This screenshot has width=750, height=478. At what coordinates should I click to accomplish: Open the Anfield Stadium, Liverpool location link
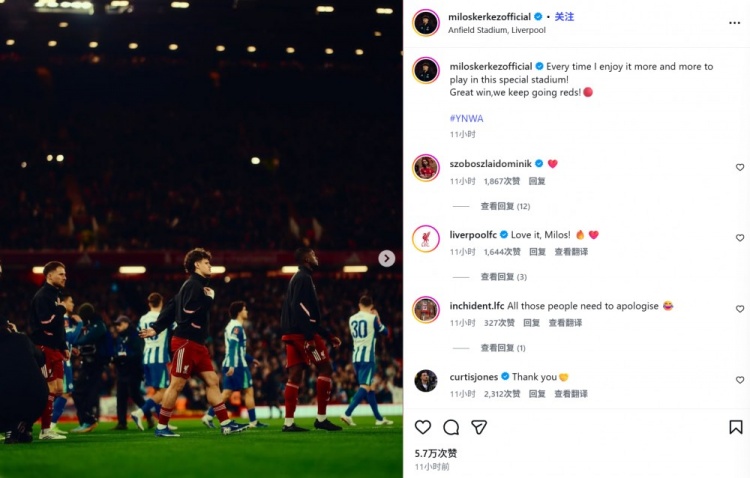[496, 30]
